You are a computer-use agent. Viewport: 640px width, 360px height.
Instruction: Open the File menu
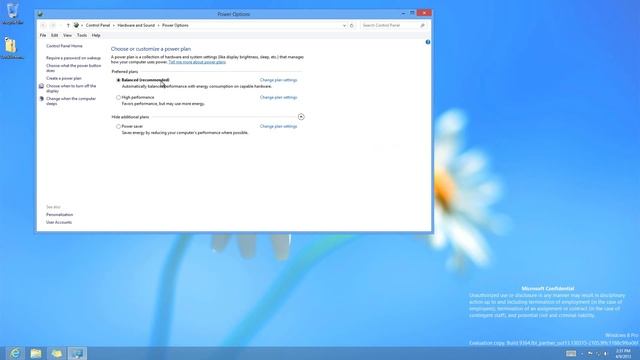click(x=43, y=36)
